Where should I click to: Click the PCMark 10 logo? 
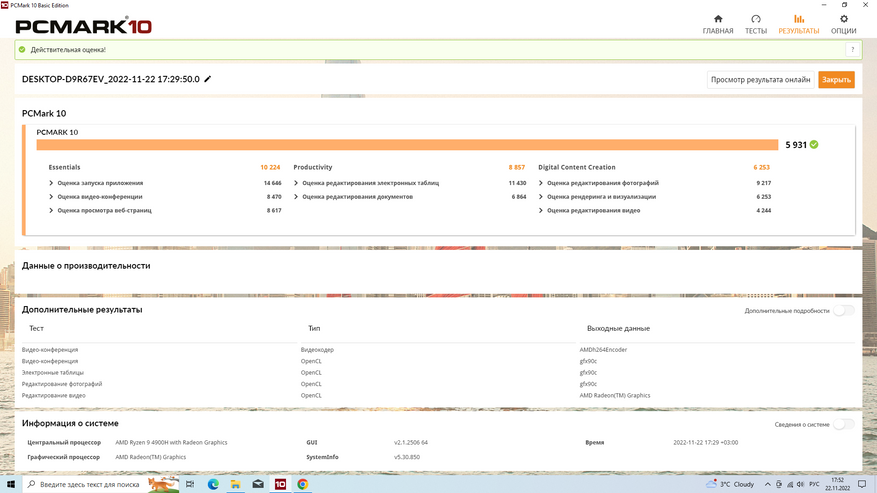pos(83,26)
